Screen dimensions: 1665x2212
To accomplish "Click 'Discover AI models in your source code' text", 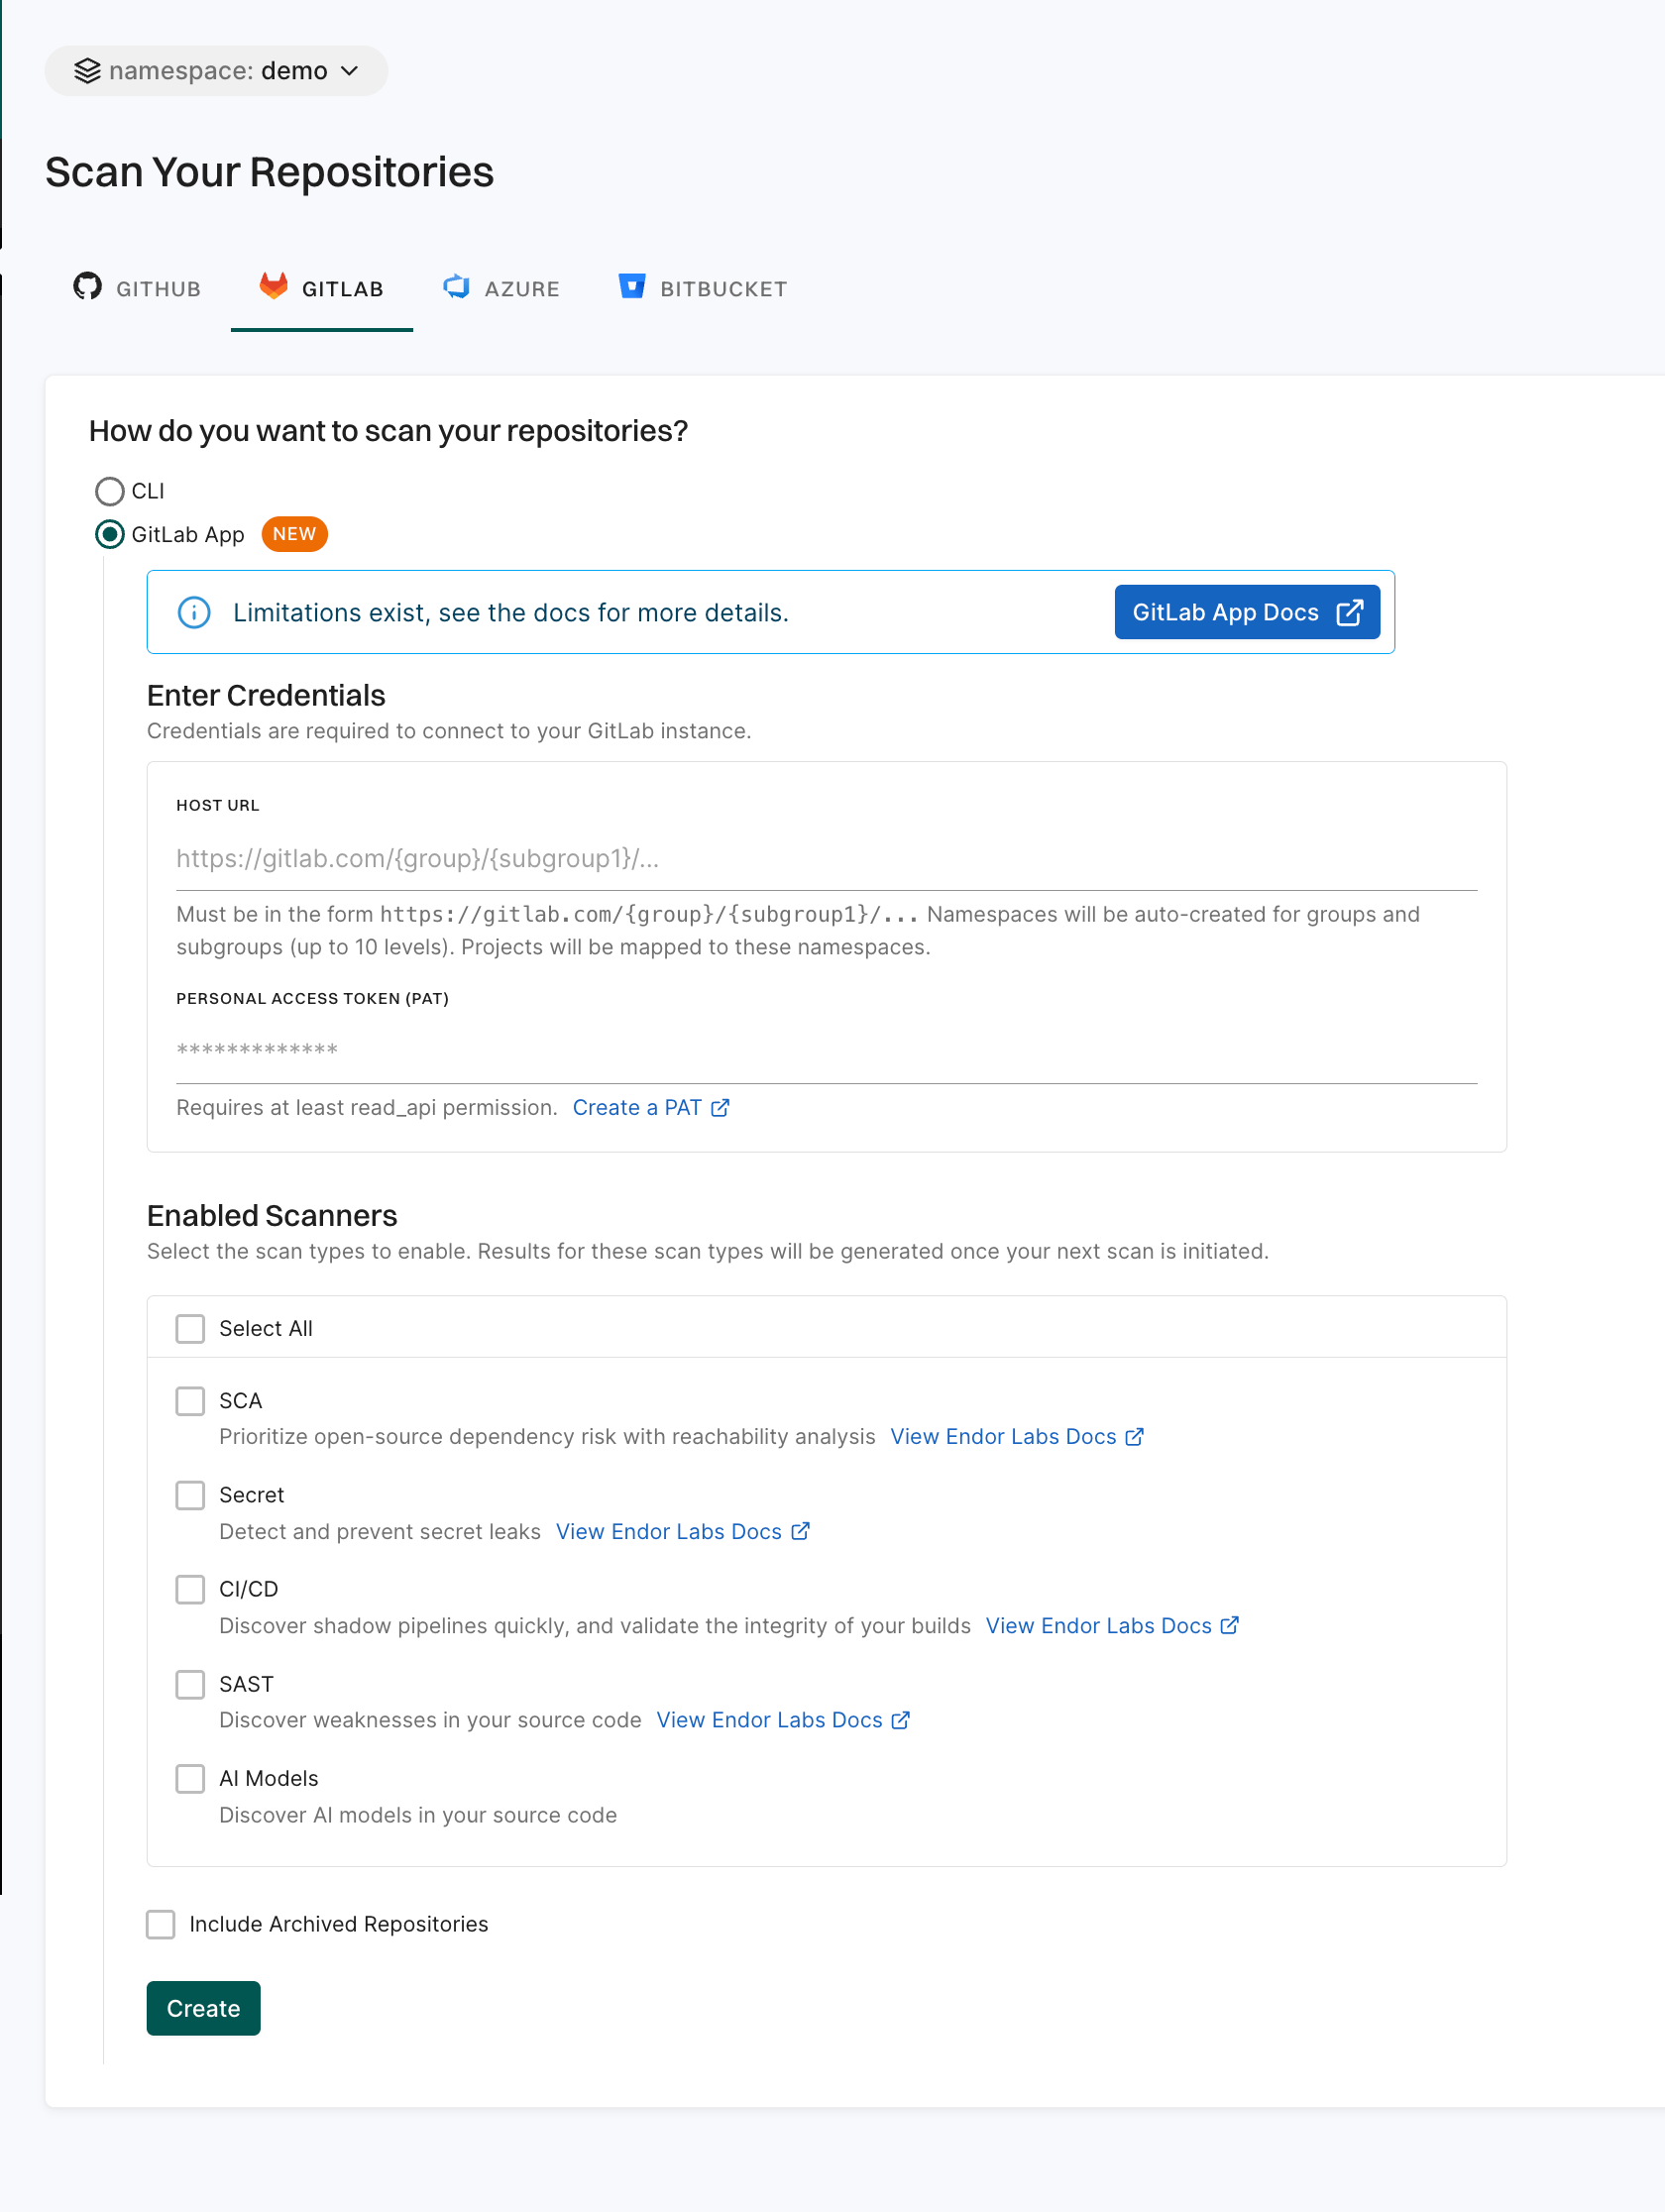I will (x=418, y=1816).
